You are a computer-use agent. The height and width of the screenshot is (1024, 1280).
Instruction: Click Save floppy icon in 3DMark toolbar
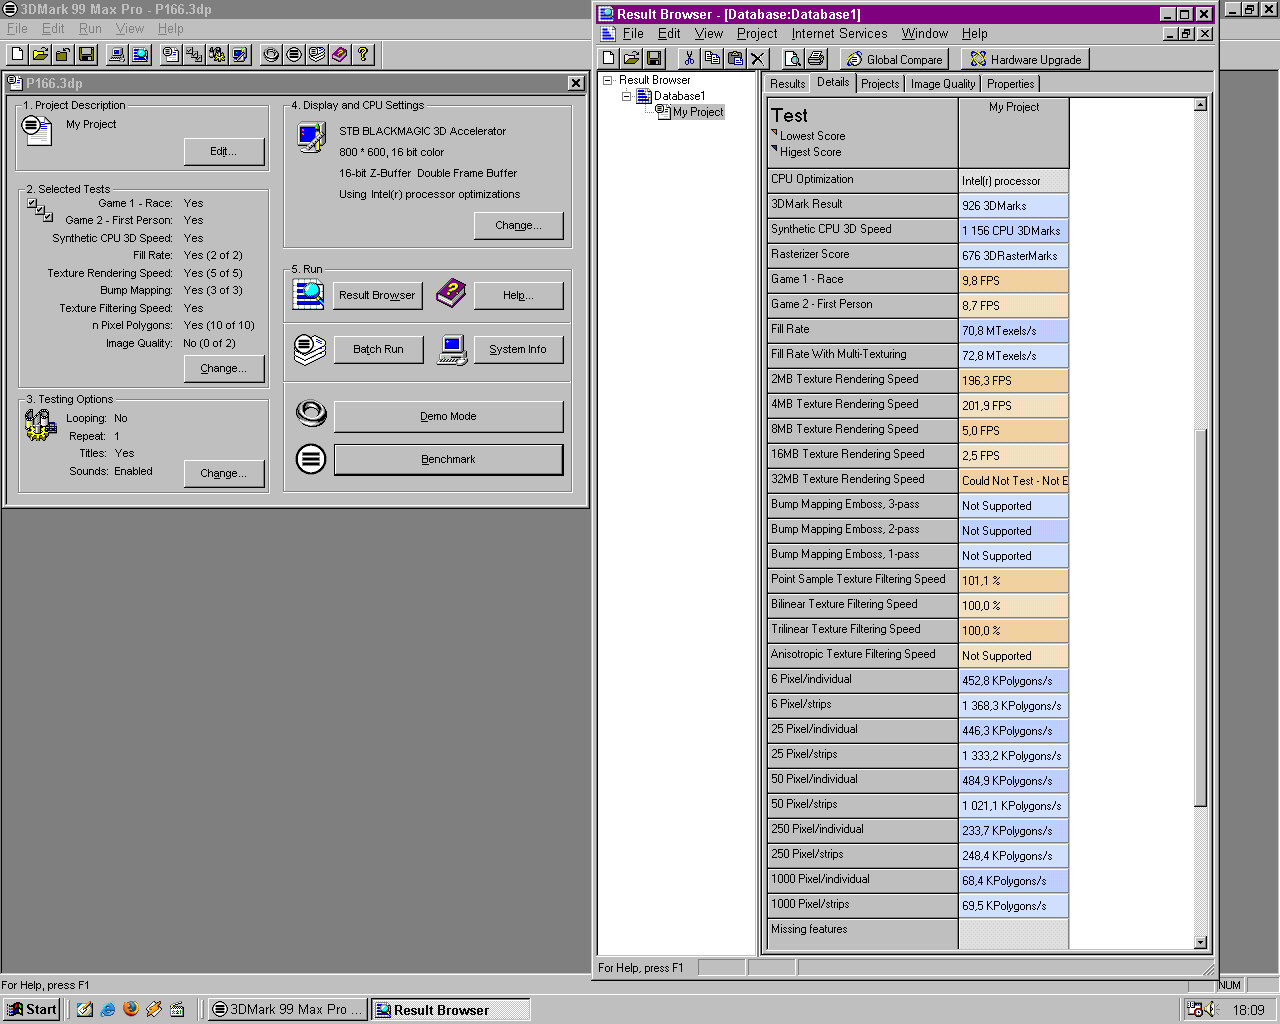(86, 54)
